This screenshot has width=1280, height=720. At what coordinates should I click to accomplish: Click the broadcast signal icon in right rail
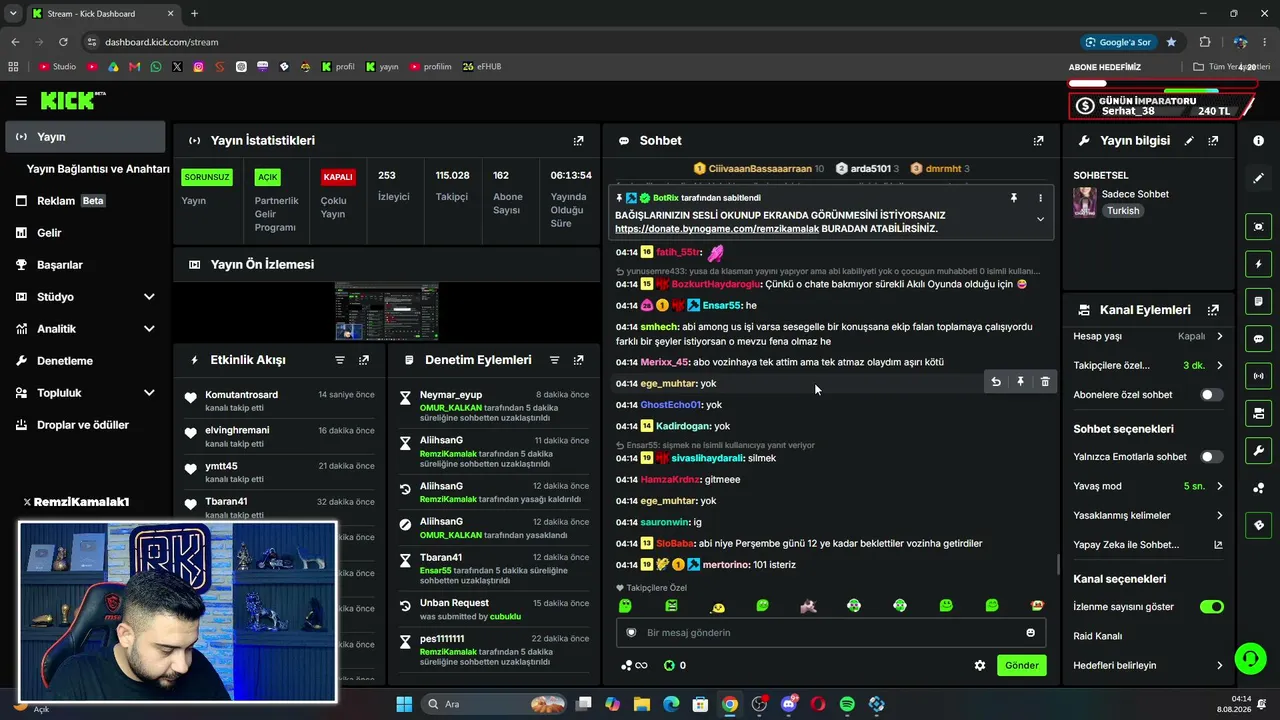pyautogui.click(x=1258, y=376)
